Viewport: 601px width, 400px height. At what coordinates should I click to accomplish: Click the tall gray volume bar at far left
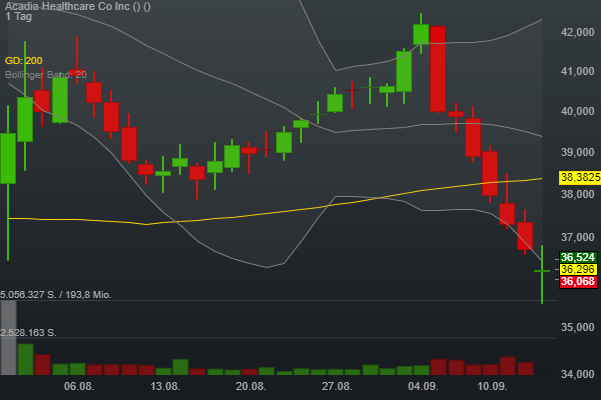pos(8,338)
